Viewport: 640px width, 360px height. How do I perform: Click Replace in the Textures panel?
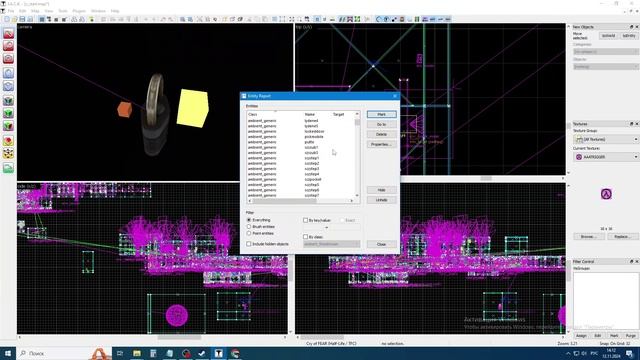pos(622,237)
